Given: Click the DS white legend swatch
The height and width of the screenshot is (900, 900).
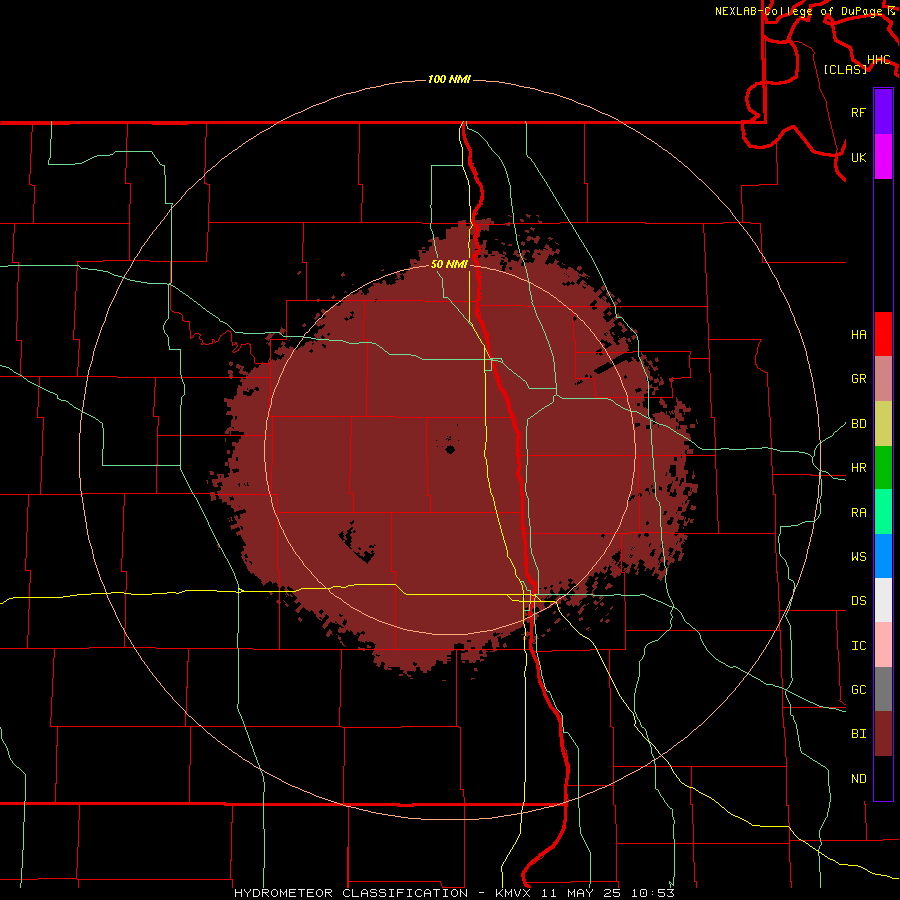Looking at the screenshot, I should [x=883, y=600].
